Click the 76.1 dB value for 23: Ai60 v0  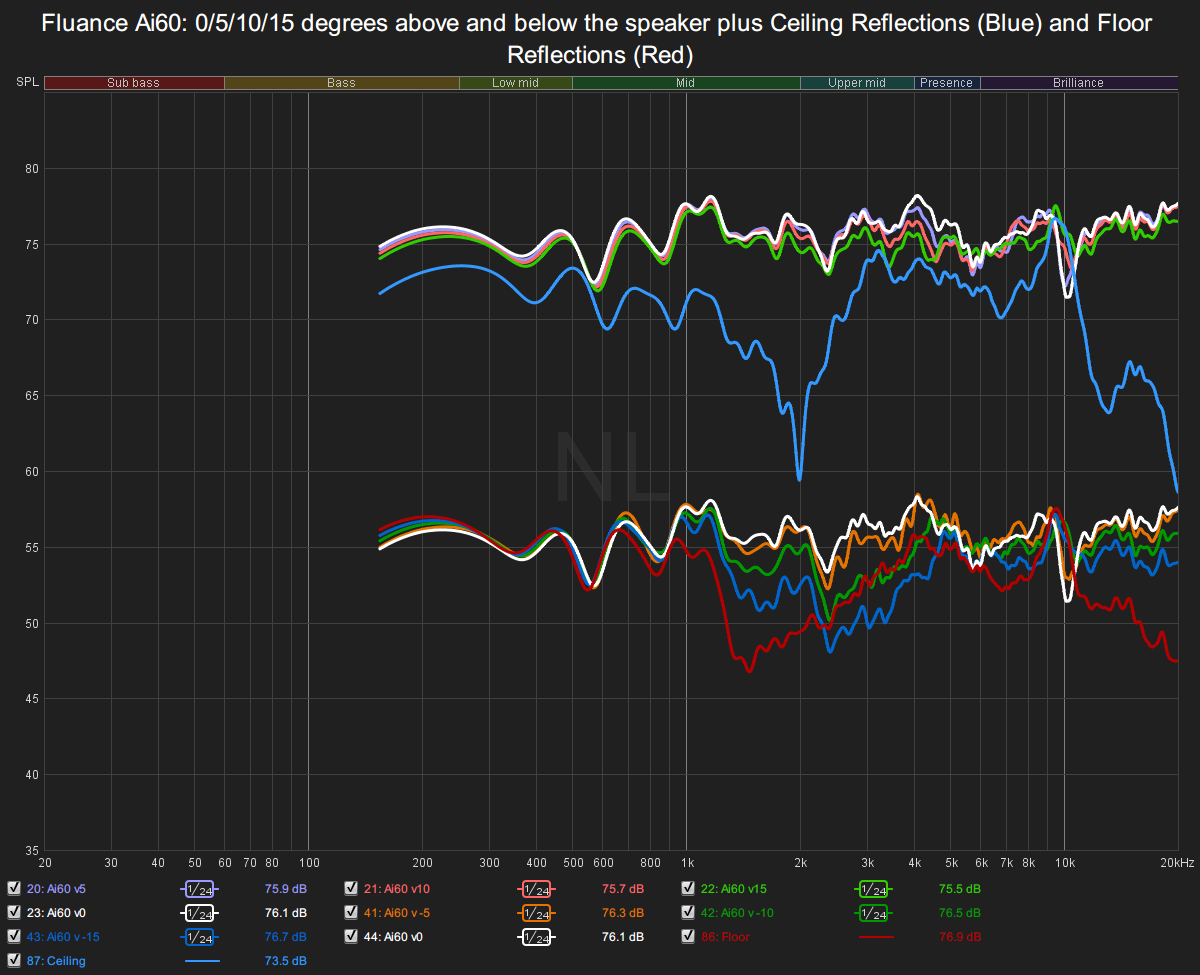(285, 912)
